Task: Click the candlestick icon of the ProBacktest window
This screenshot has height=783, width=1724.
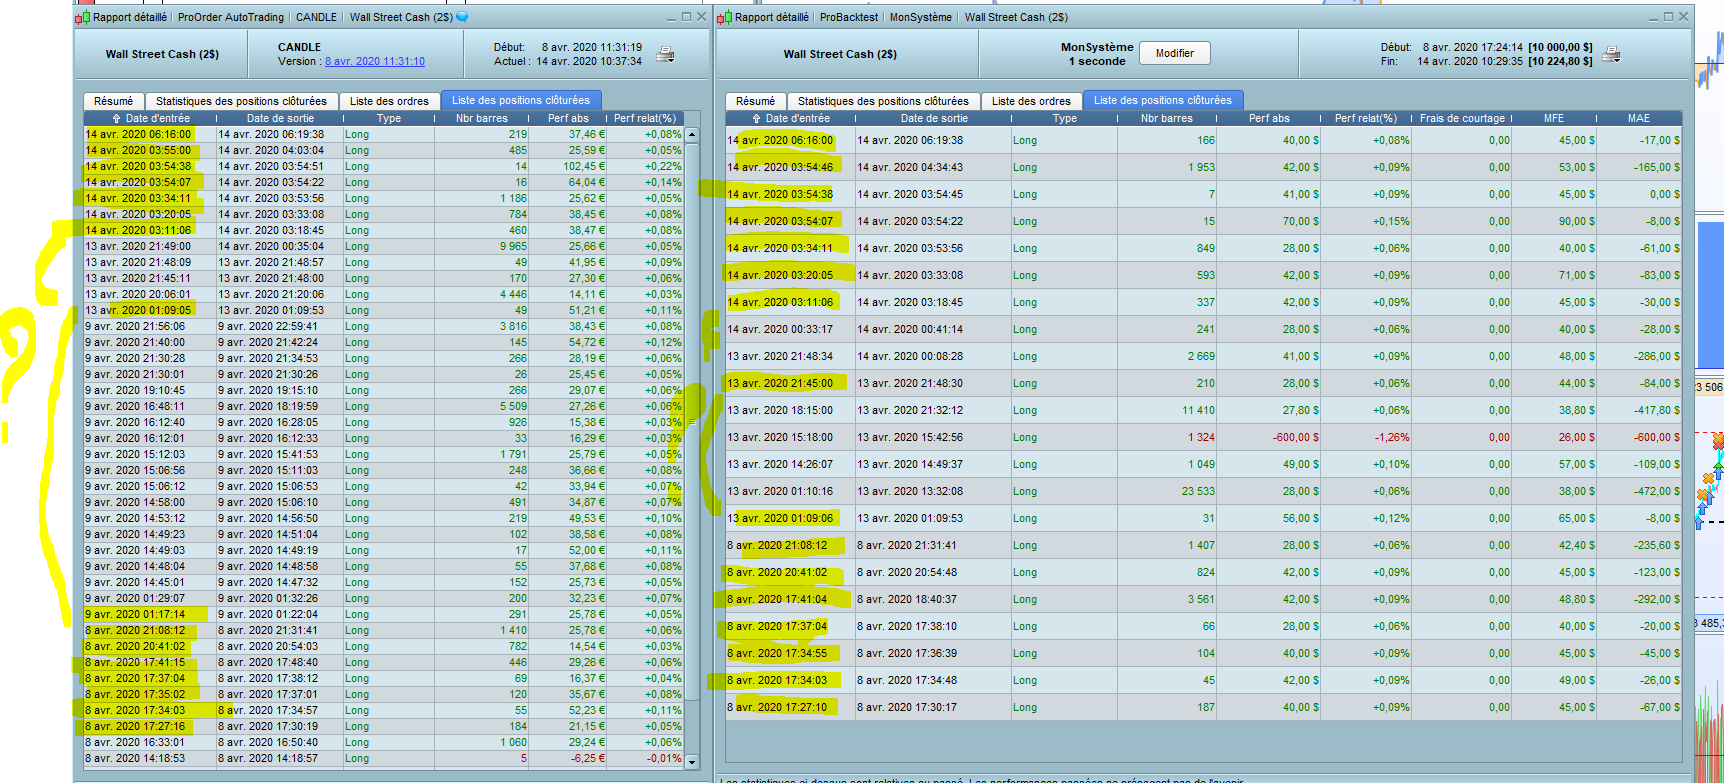Action: (x=725, y=17)
